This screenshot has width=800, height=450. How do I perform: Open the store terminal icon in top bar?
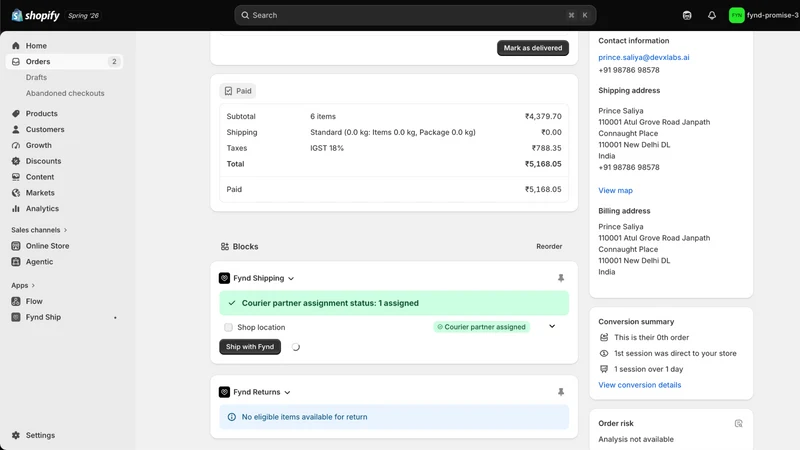click(x=687, y=15)
